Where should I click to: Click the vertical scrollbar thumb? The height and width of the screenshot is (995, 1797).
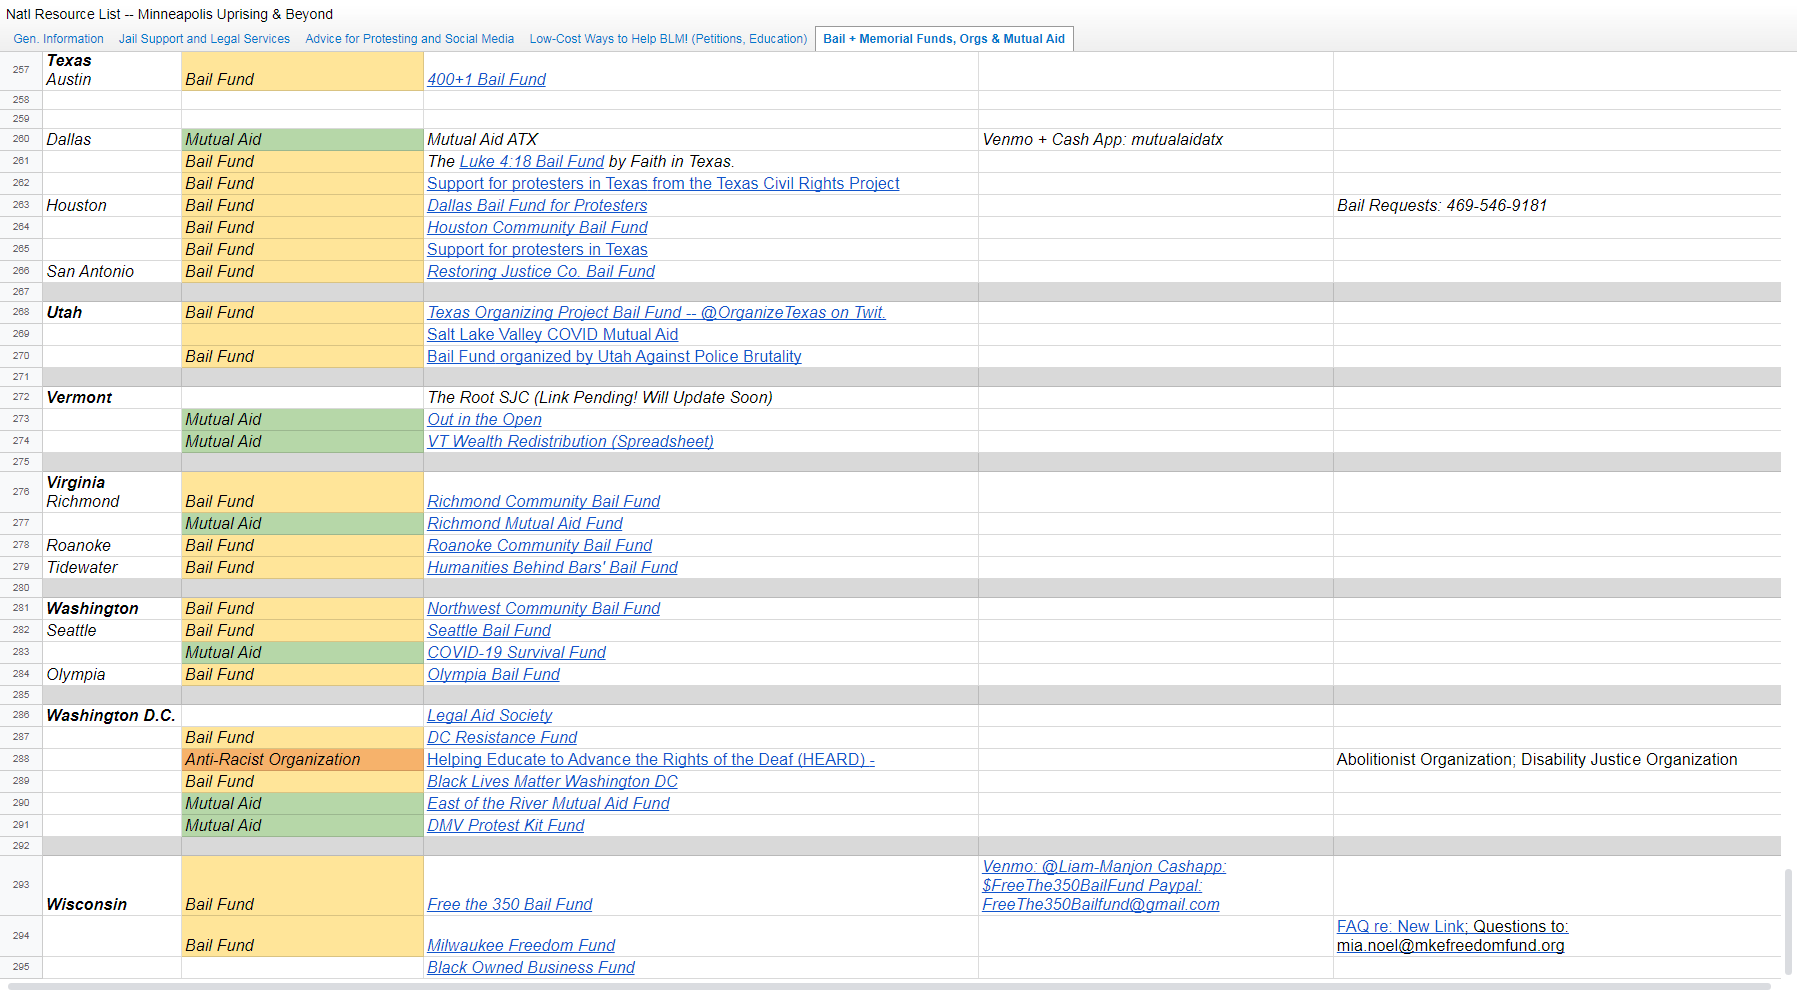(x=1789, y=921)
